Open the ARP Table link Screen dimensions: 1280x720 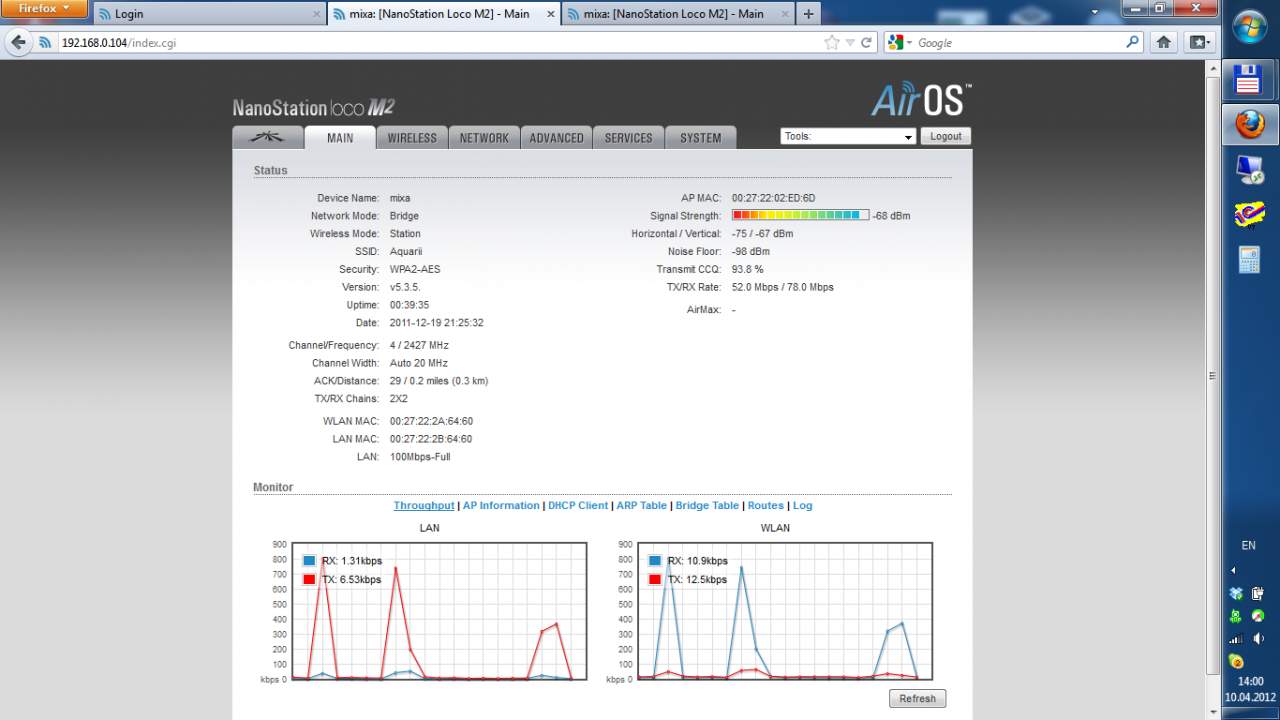641,506
